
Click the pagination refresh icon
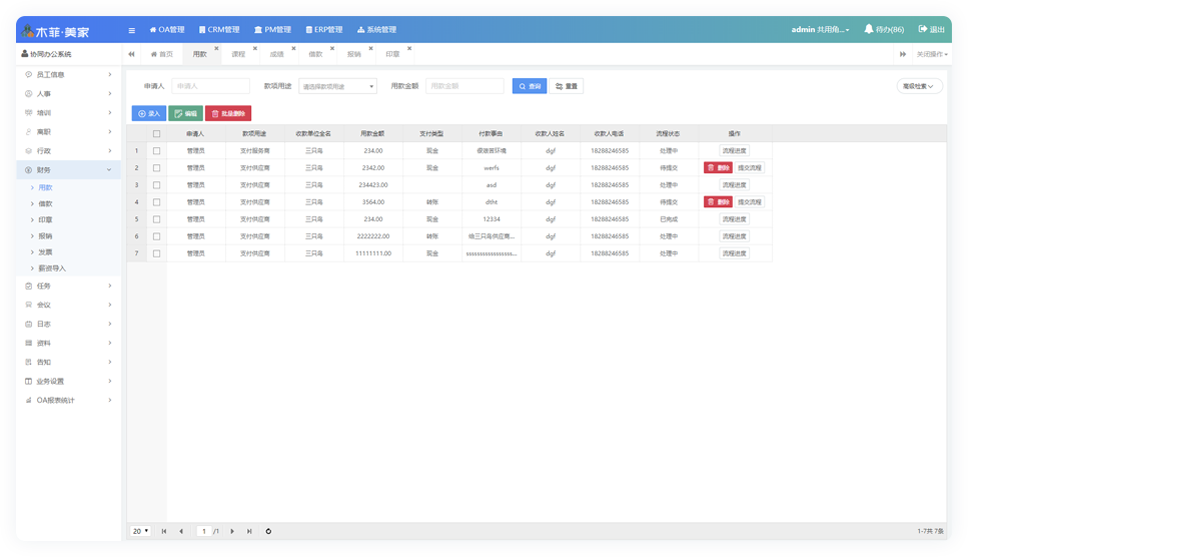click(268, 531)
